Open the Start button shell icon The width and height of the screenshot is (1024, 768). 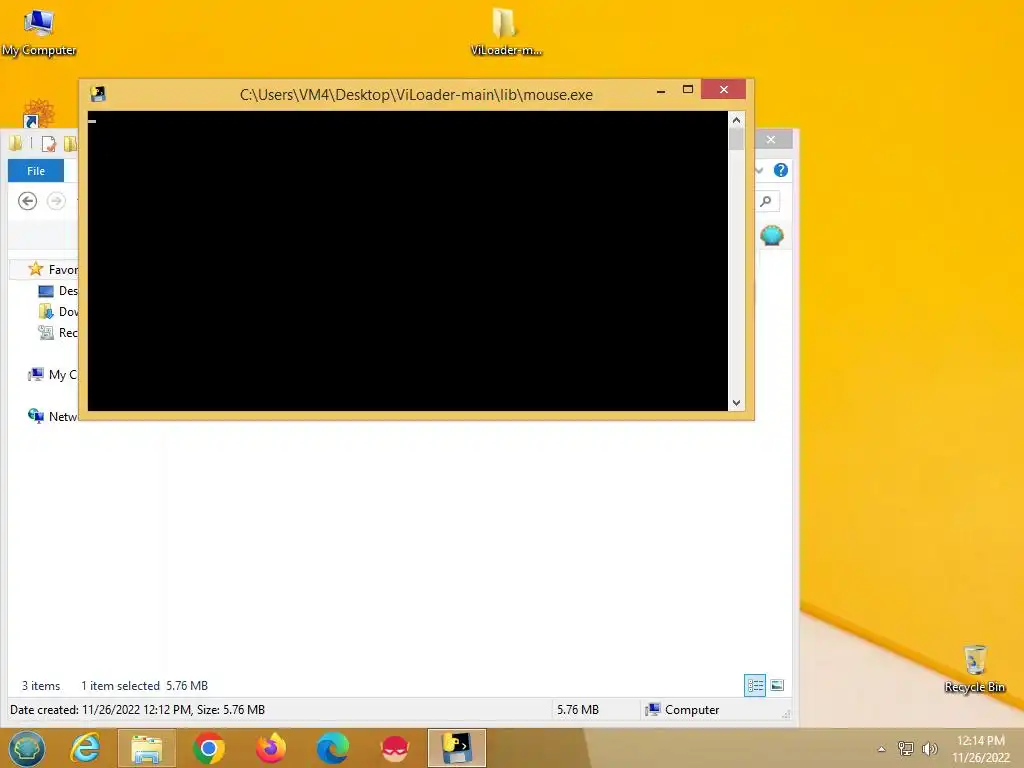click(26, 748)
